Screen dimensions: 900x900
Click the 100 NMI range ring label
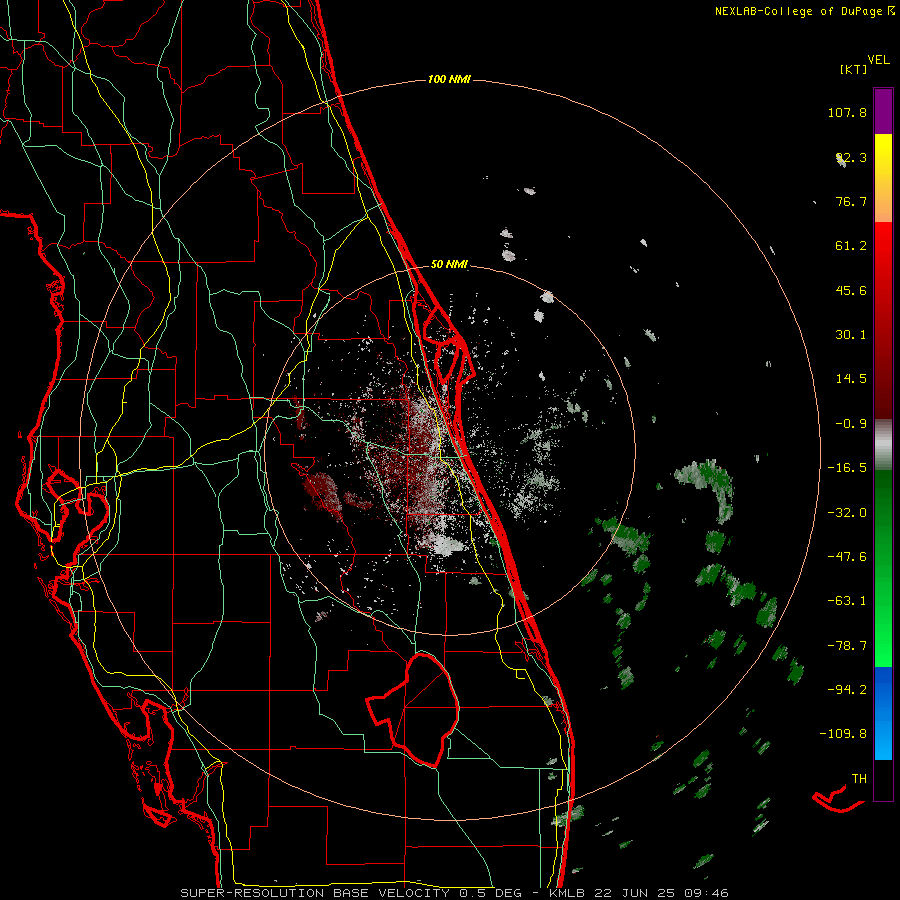(449, 79)
